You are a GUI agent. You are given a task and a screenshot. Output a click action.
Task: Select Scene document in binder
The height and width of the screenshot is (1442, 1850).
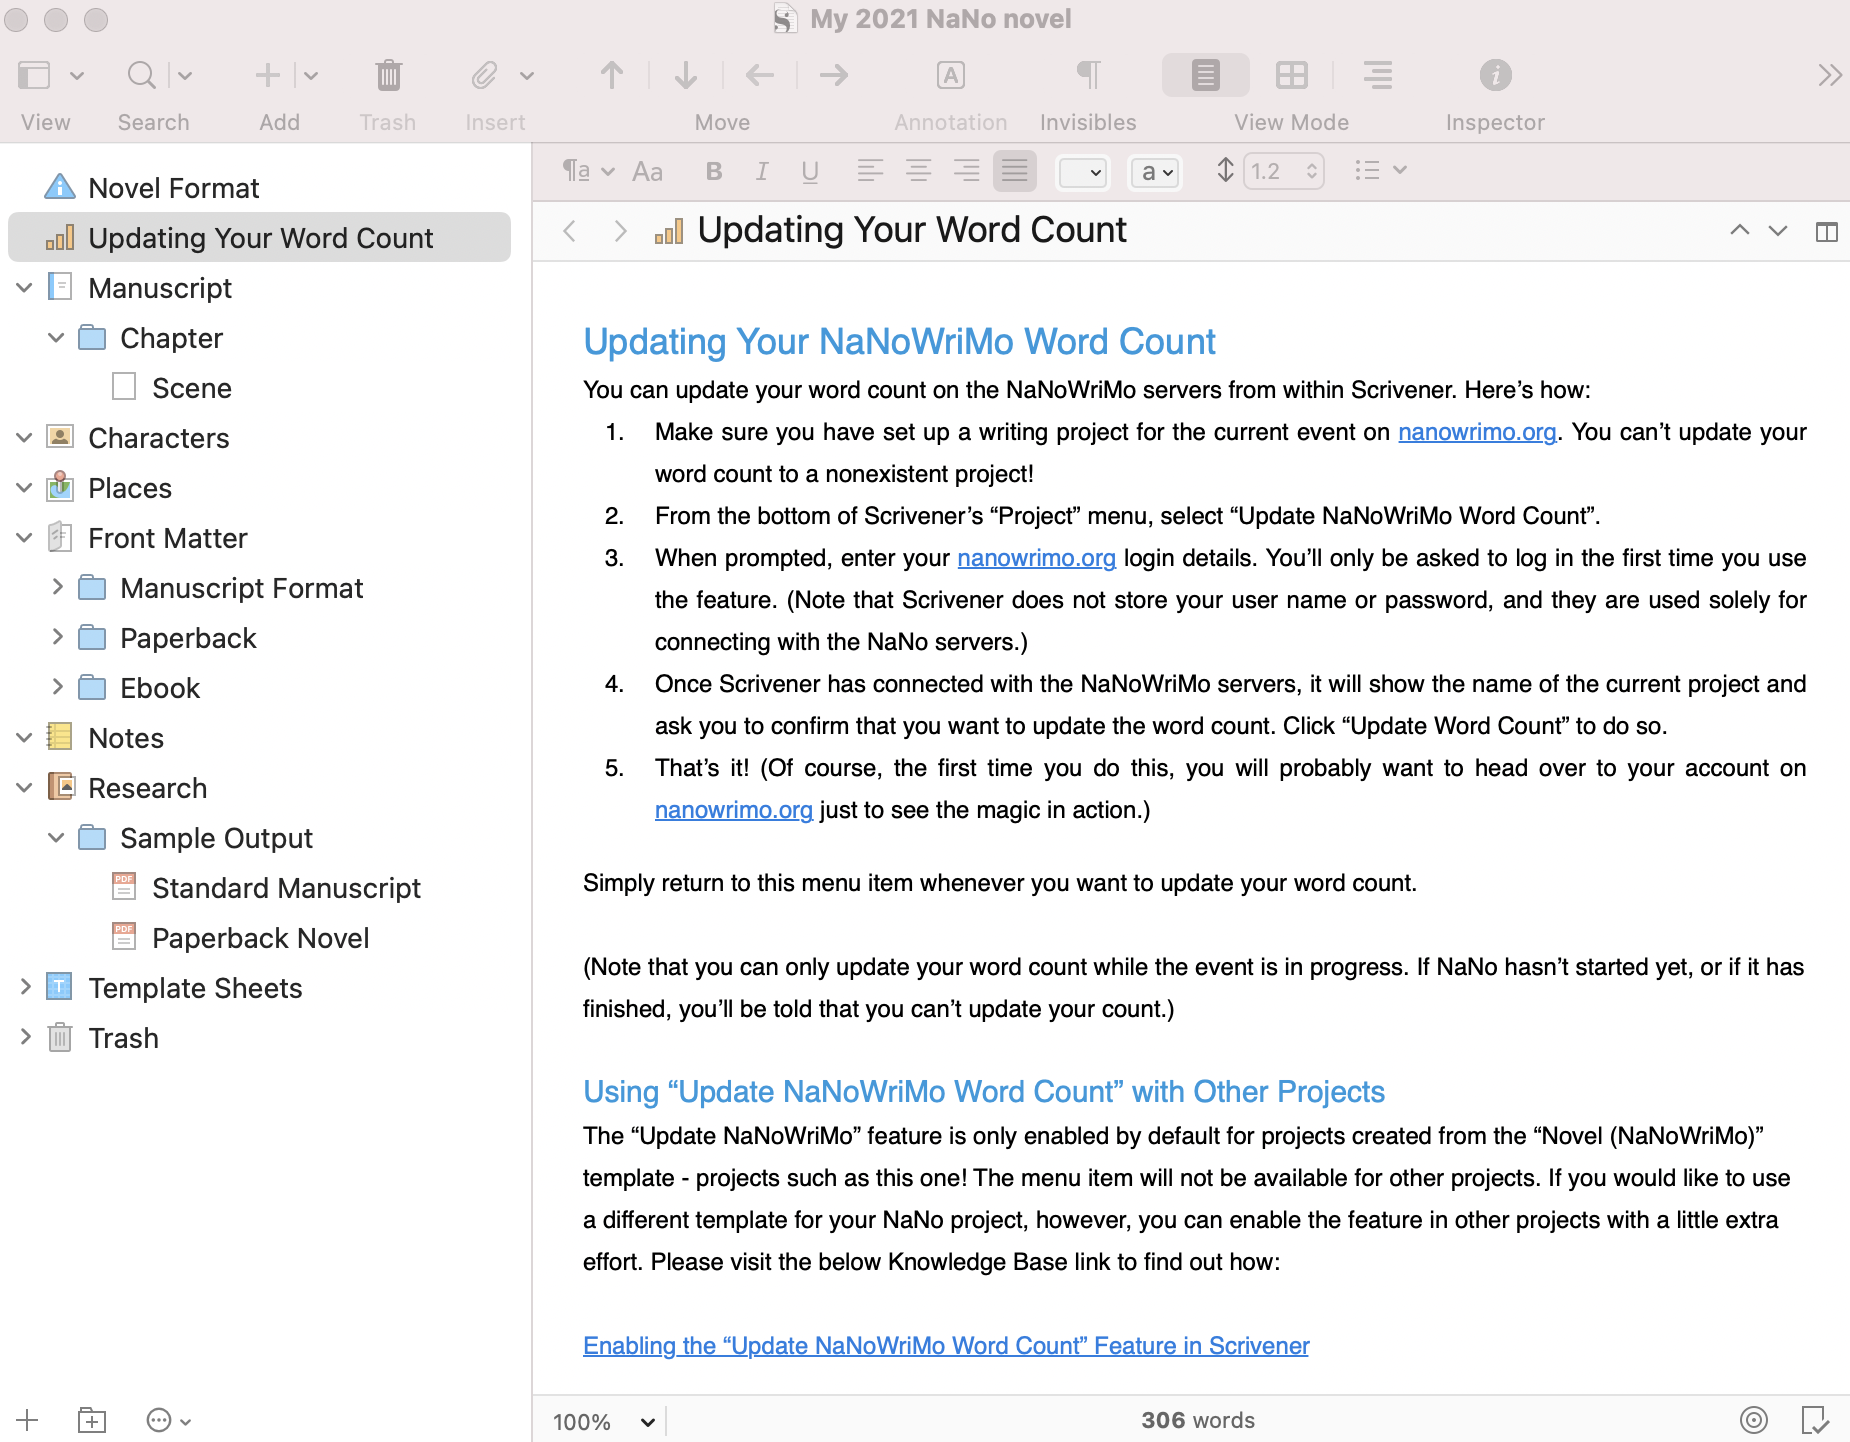pyautogui.click(x=191, y=388)
